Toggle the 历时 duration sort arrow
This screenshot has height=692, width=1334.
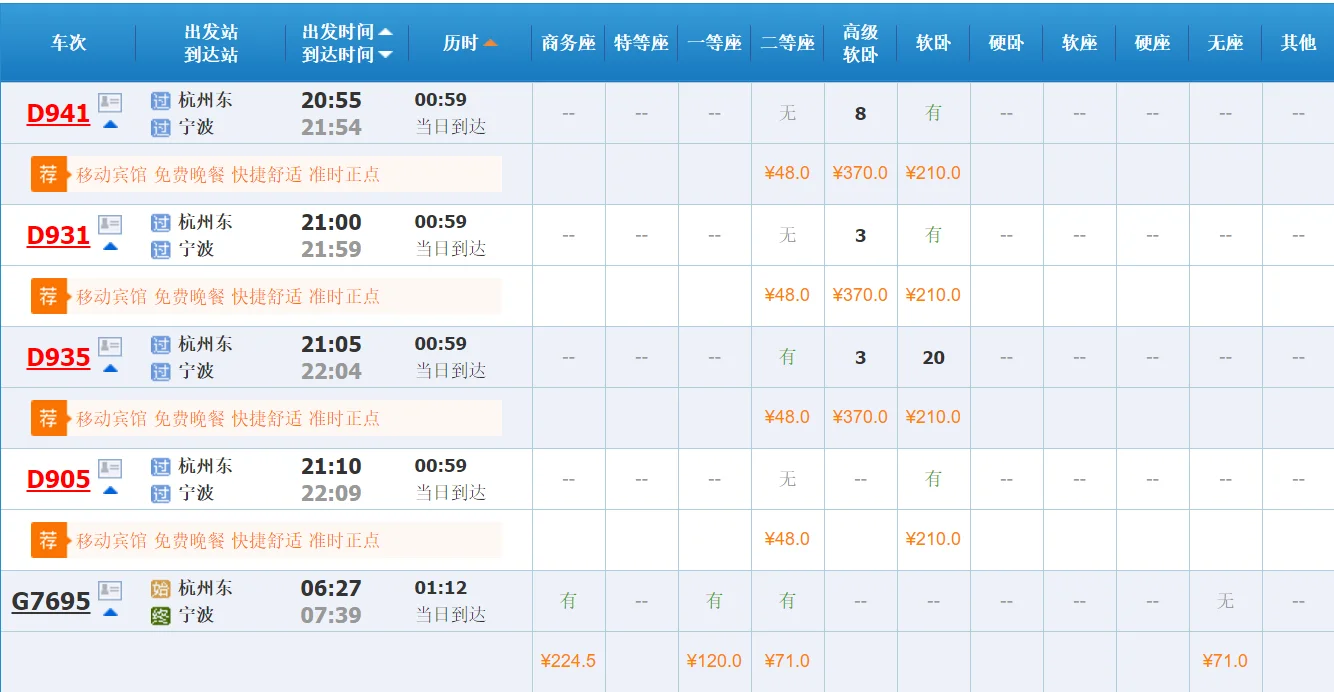click(490, 42)
